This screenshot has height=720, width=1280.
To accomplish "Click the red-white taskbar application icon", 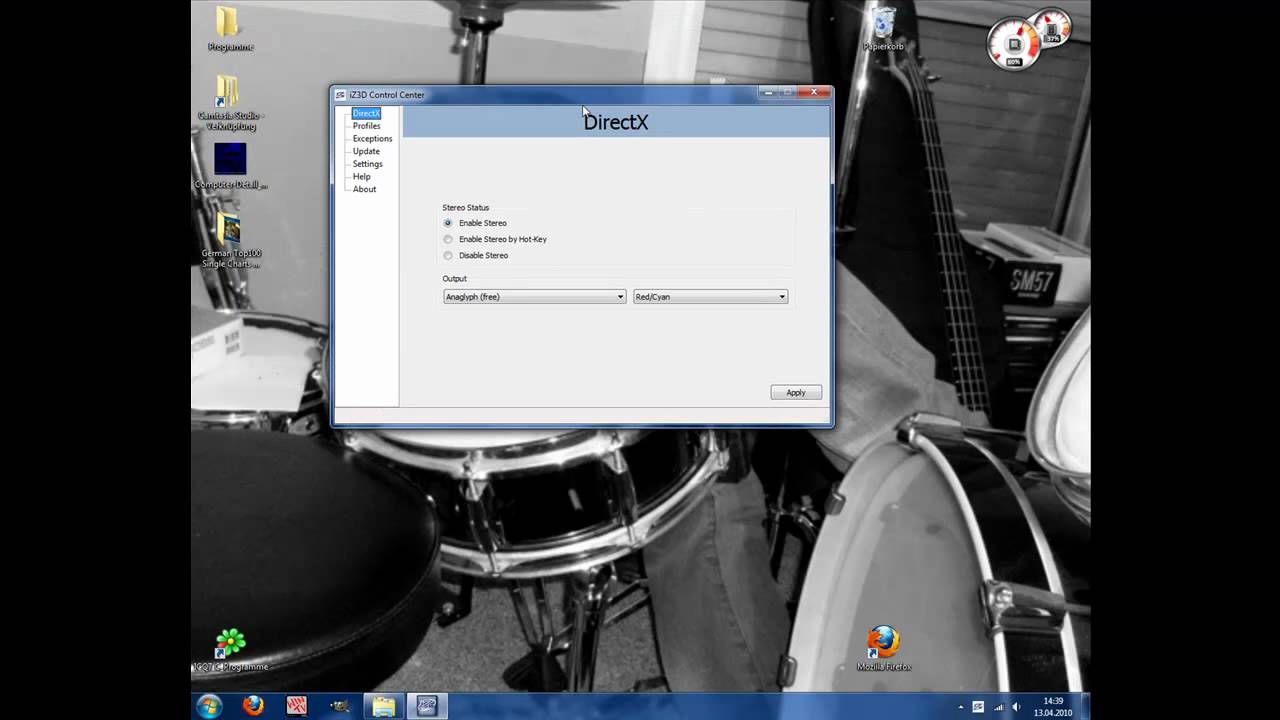I will point(296,706).
